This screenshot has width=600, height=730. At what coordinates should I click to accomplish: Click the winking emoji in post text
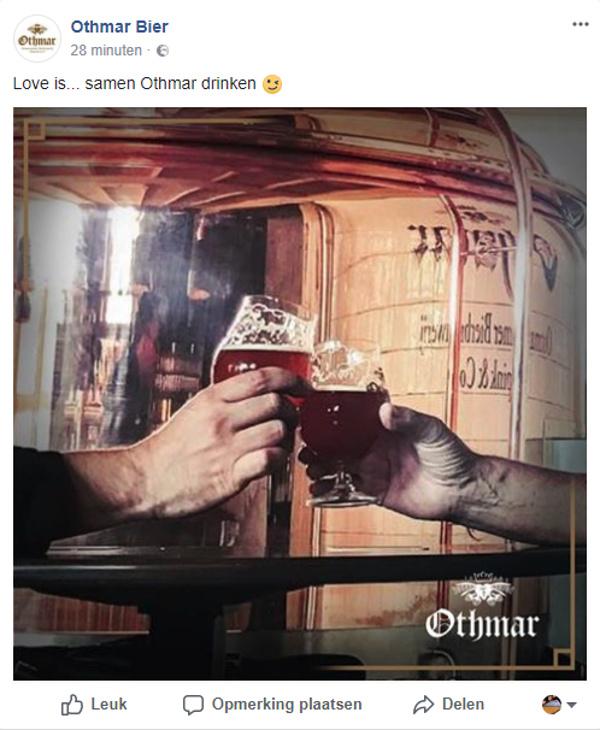[272, 84]
